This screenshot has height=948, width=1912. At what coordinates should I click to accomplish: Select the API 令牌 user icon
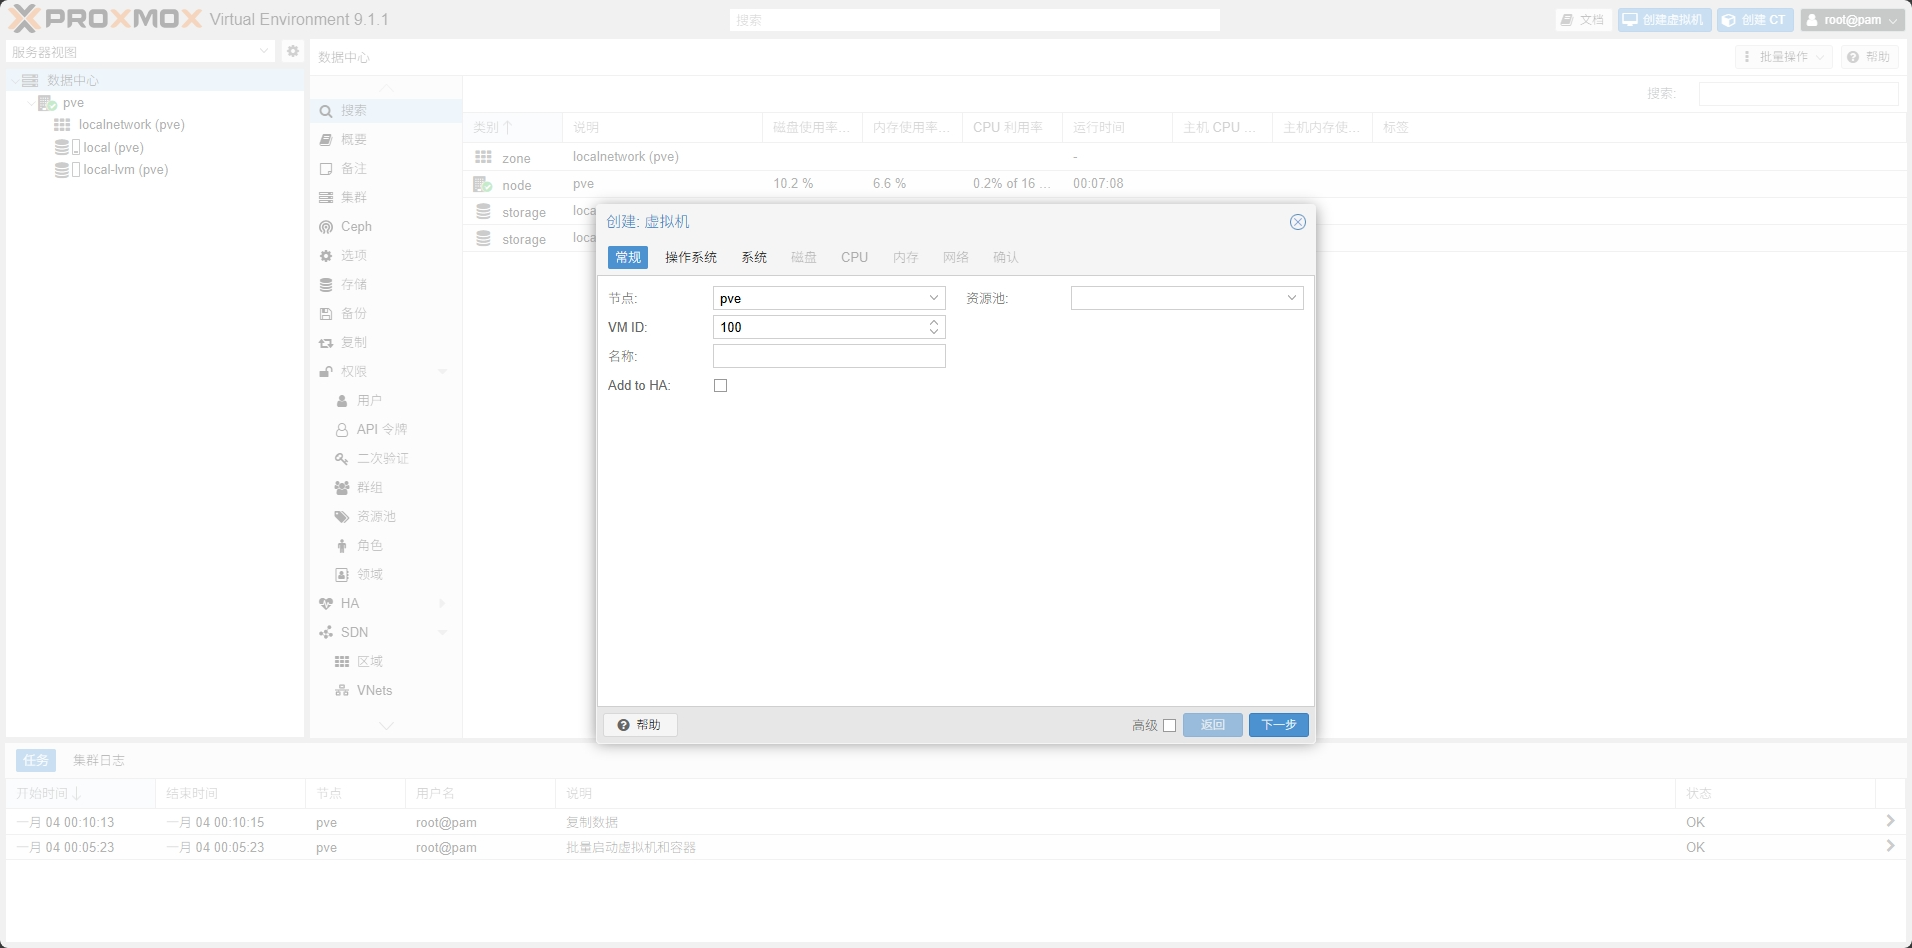coord(342,430)
